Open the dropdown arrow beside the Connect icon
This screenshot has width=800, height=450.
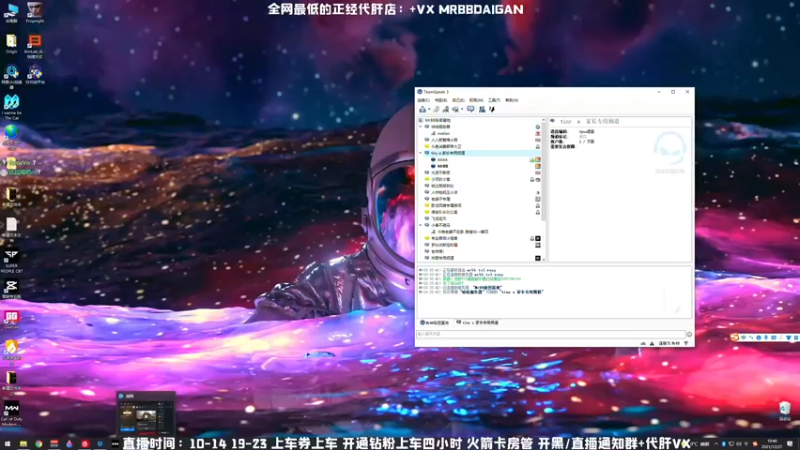(429, 109)
